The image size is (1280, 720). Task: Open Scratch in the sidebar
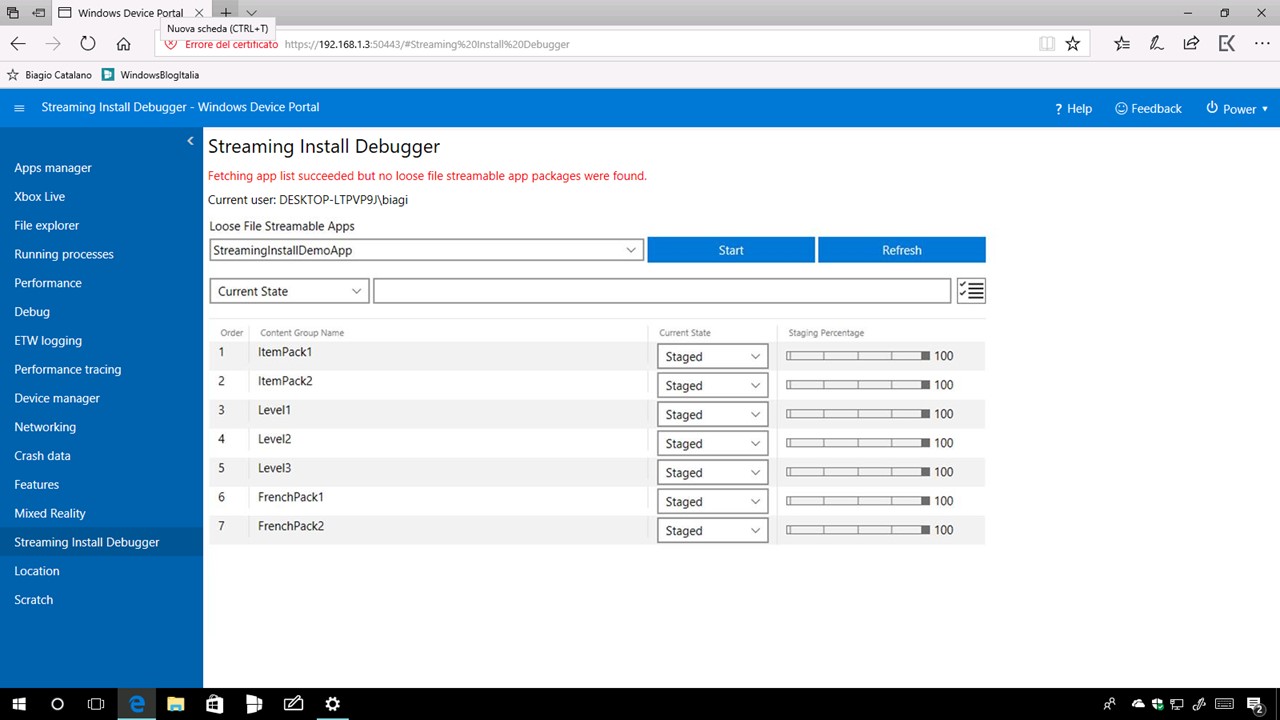[x=34, y=600]
